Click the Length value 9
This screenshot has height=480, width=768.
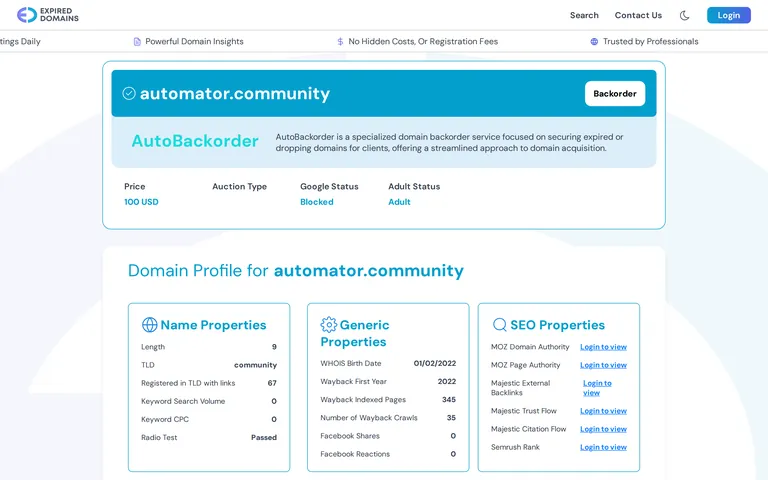[x=274, y=347]
